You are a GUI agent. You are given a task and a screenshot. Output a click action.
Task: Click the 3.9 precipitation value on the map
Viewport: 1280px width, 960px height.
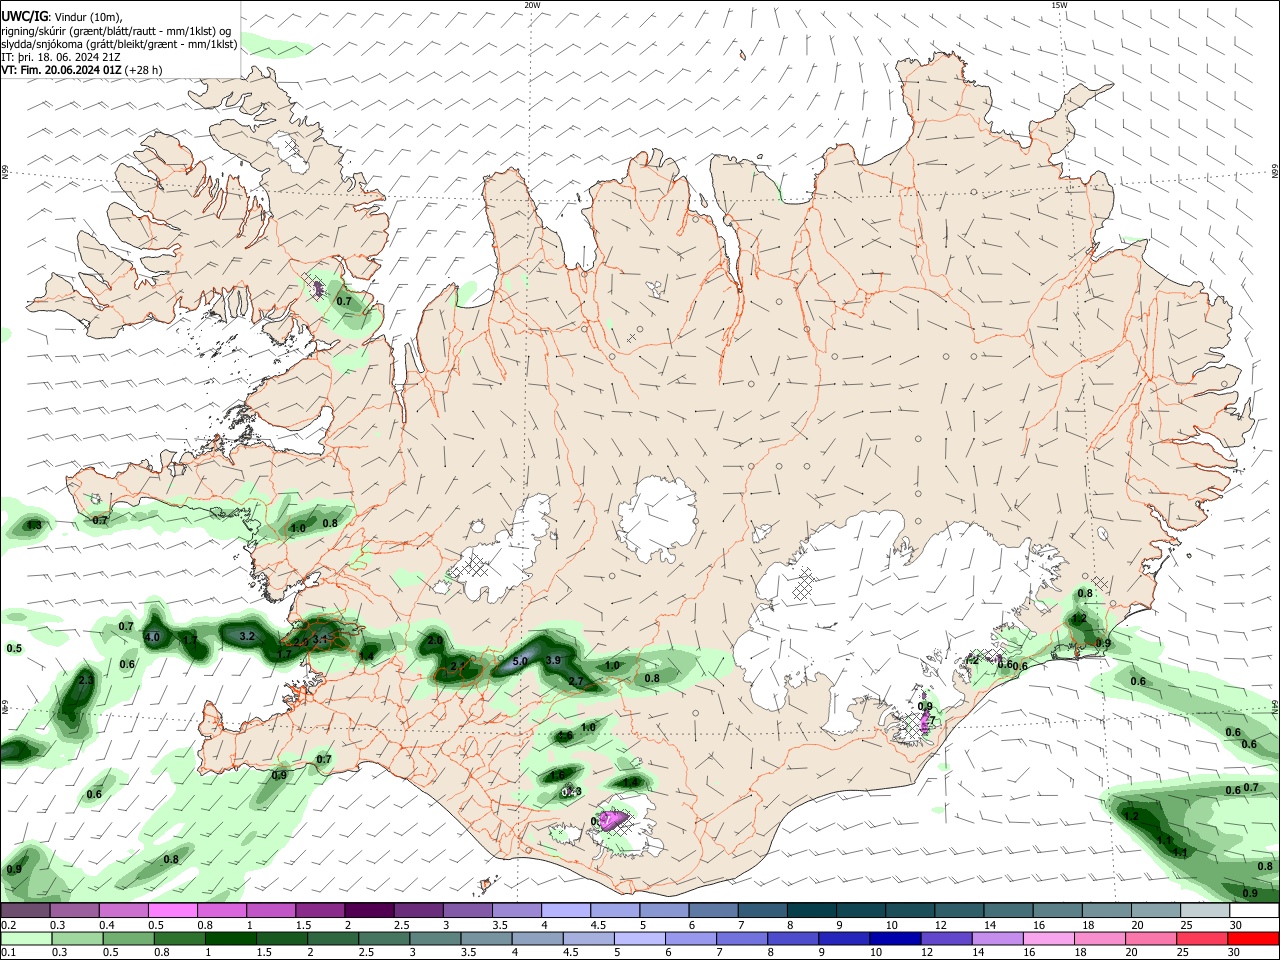553,661
